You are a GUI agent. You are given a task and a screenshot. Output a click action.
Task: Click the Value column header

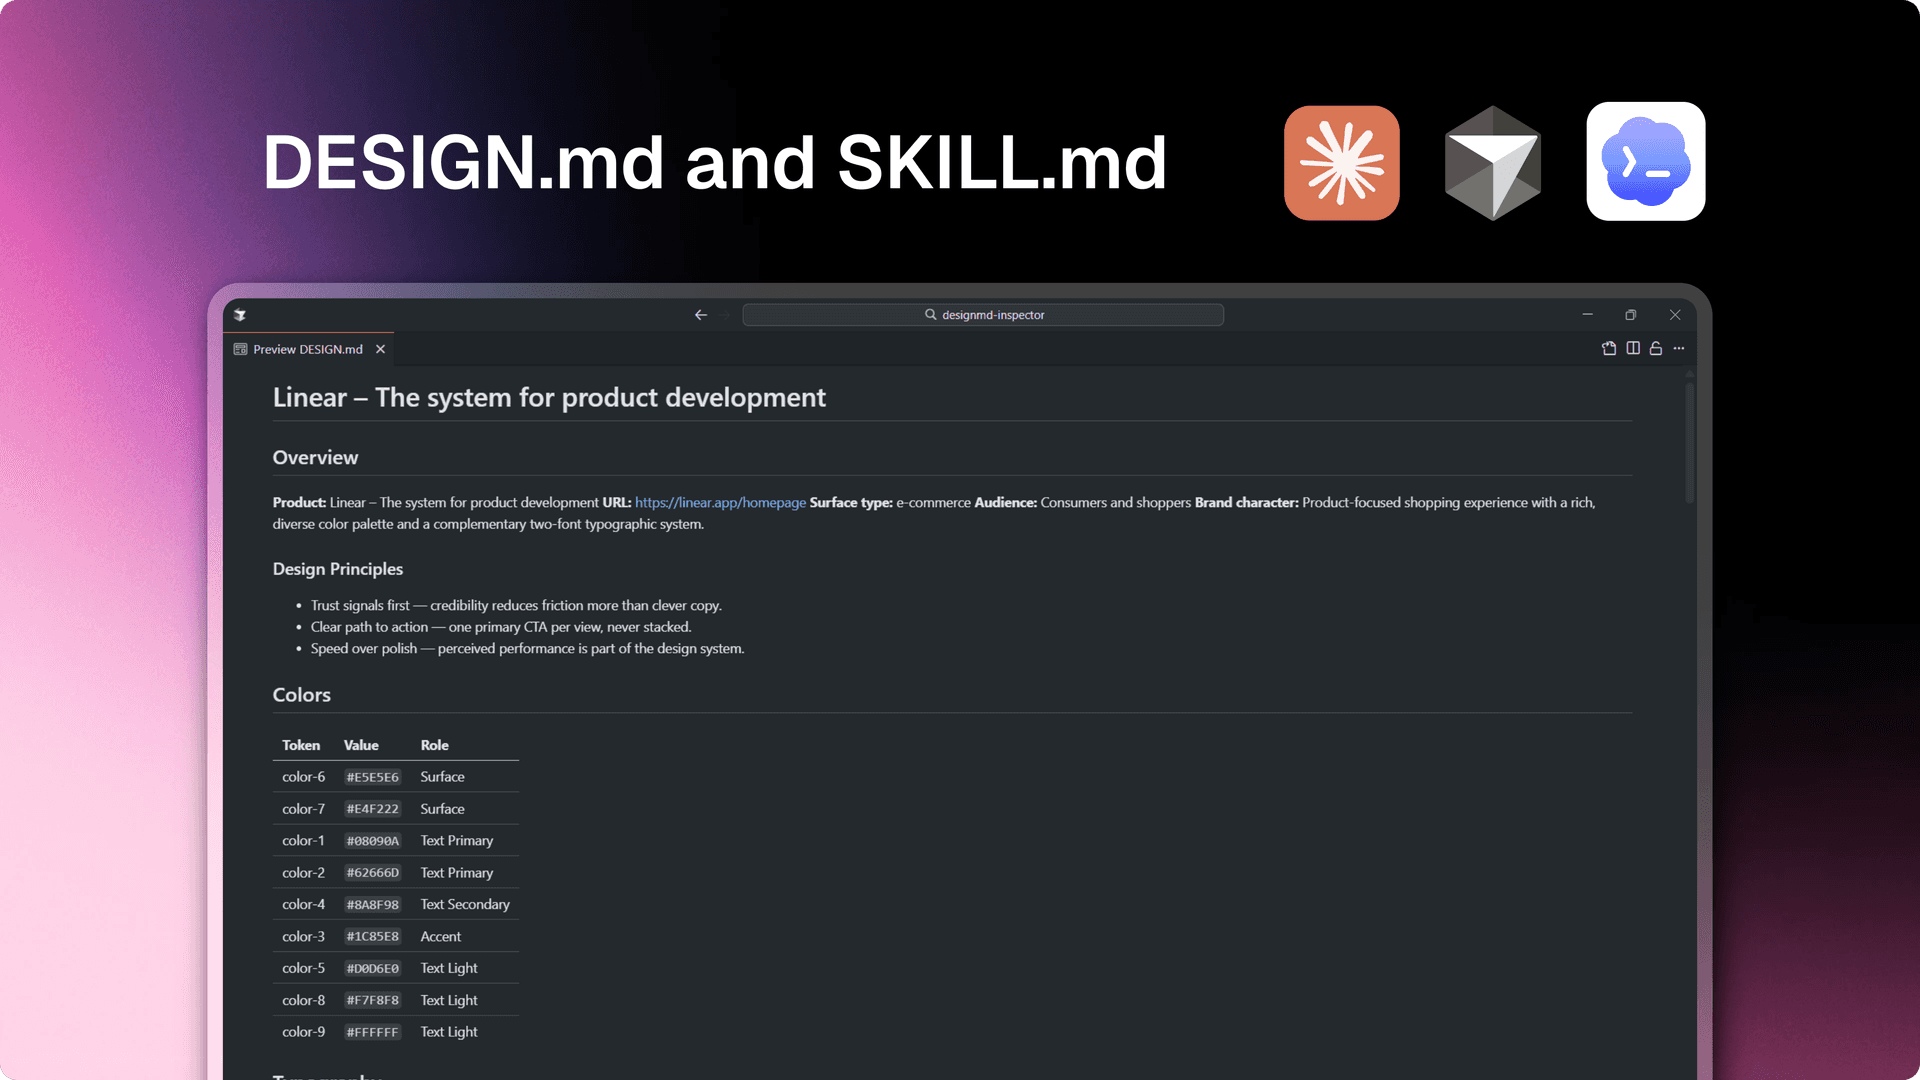pyautogui.click(x=361, y=745)
